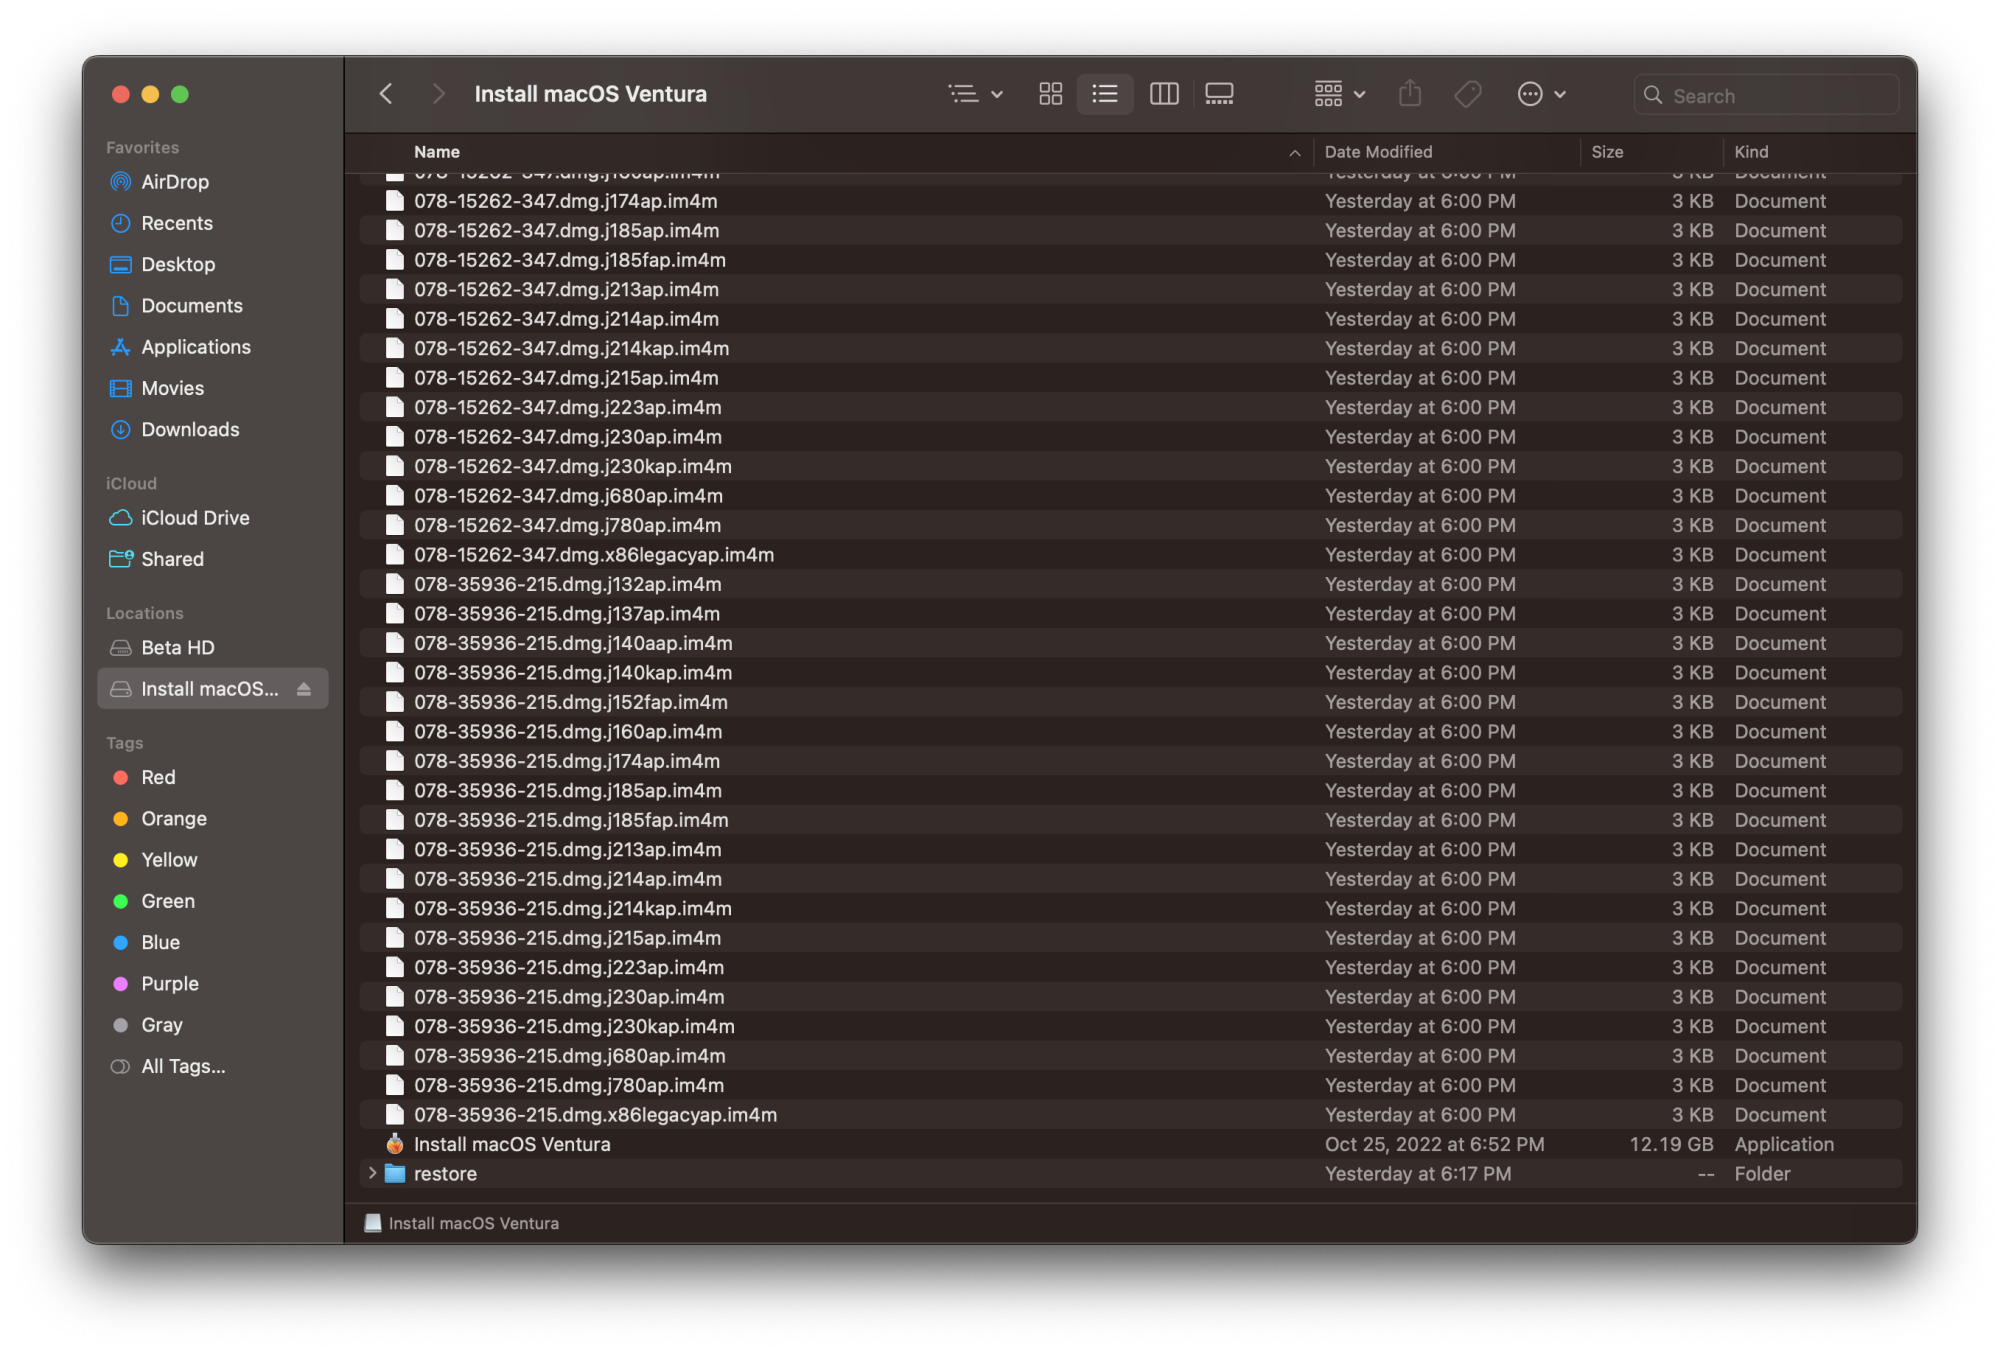2000x1353 pixels.
Task: Click the Oct 25, 2022 at 6:52 PM date
Action: (x=1434, y=1144)
